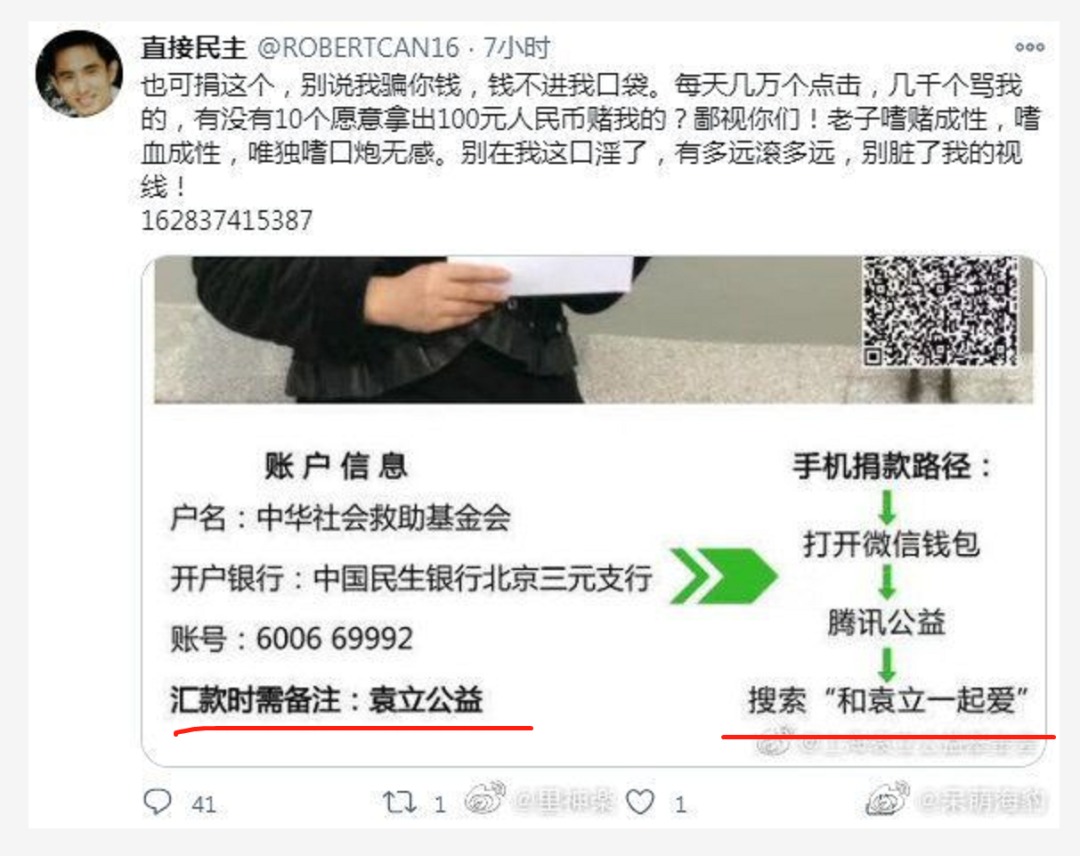Open the three-dot more options menu
This screenshot has width=1080, height=856.
point(1030,47)
